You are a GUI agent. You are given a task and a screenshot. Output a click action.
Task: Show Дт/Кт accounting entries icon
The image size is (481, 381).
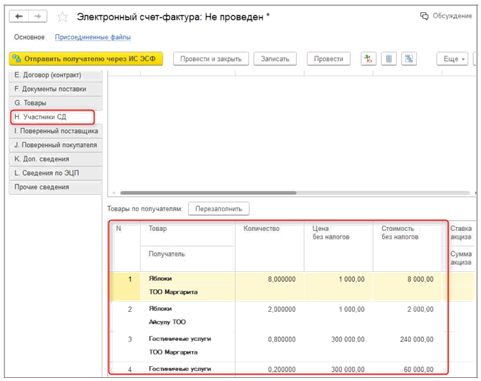[x=368, y=59]
